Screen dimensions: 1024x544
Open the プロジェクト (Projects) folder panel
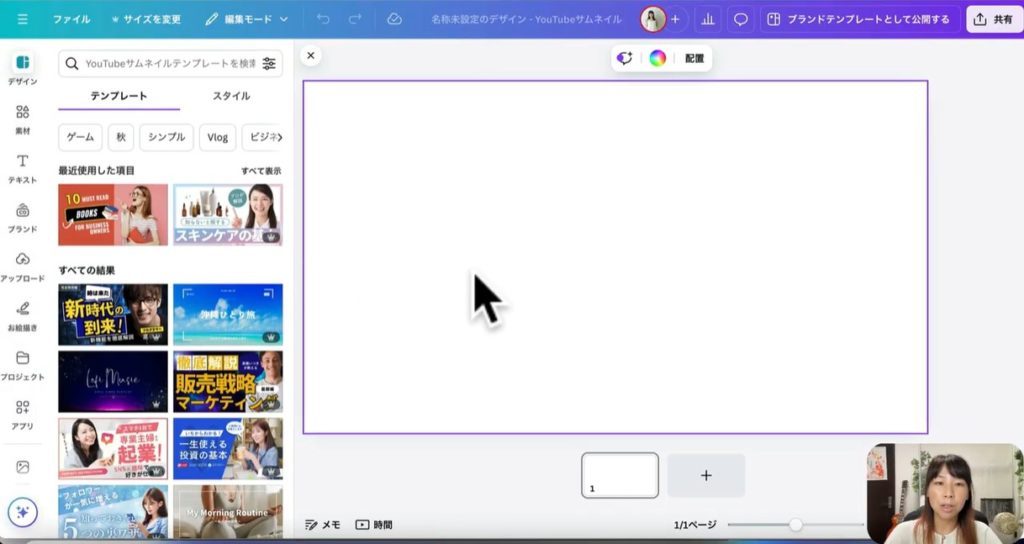[x=22, y=363]
